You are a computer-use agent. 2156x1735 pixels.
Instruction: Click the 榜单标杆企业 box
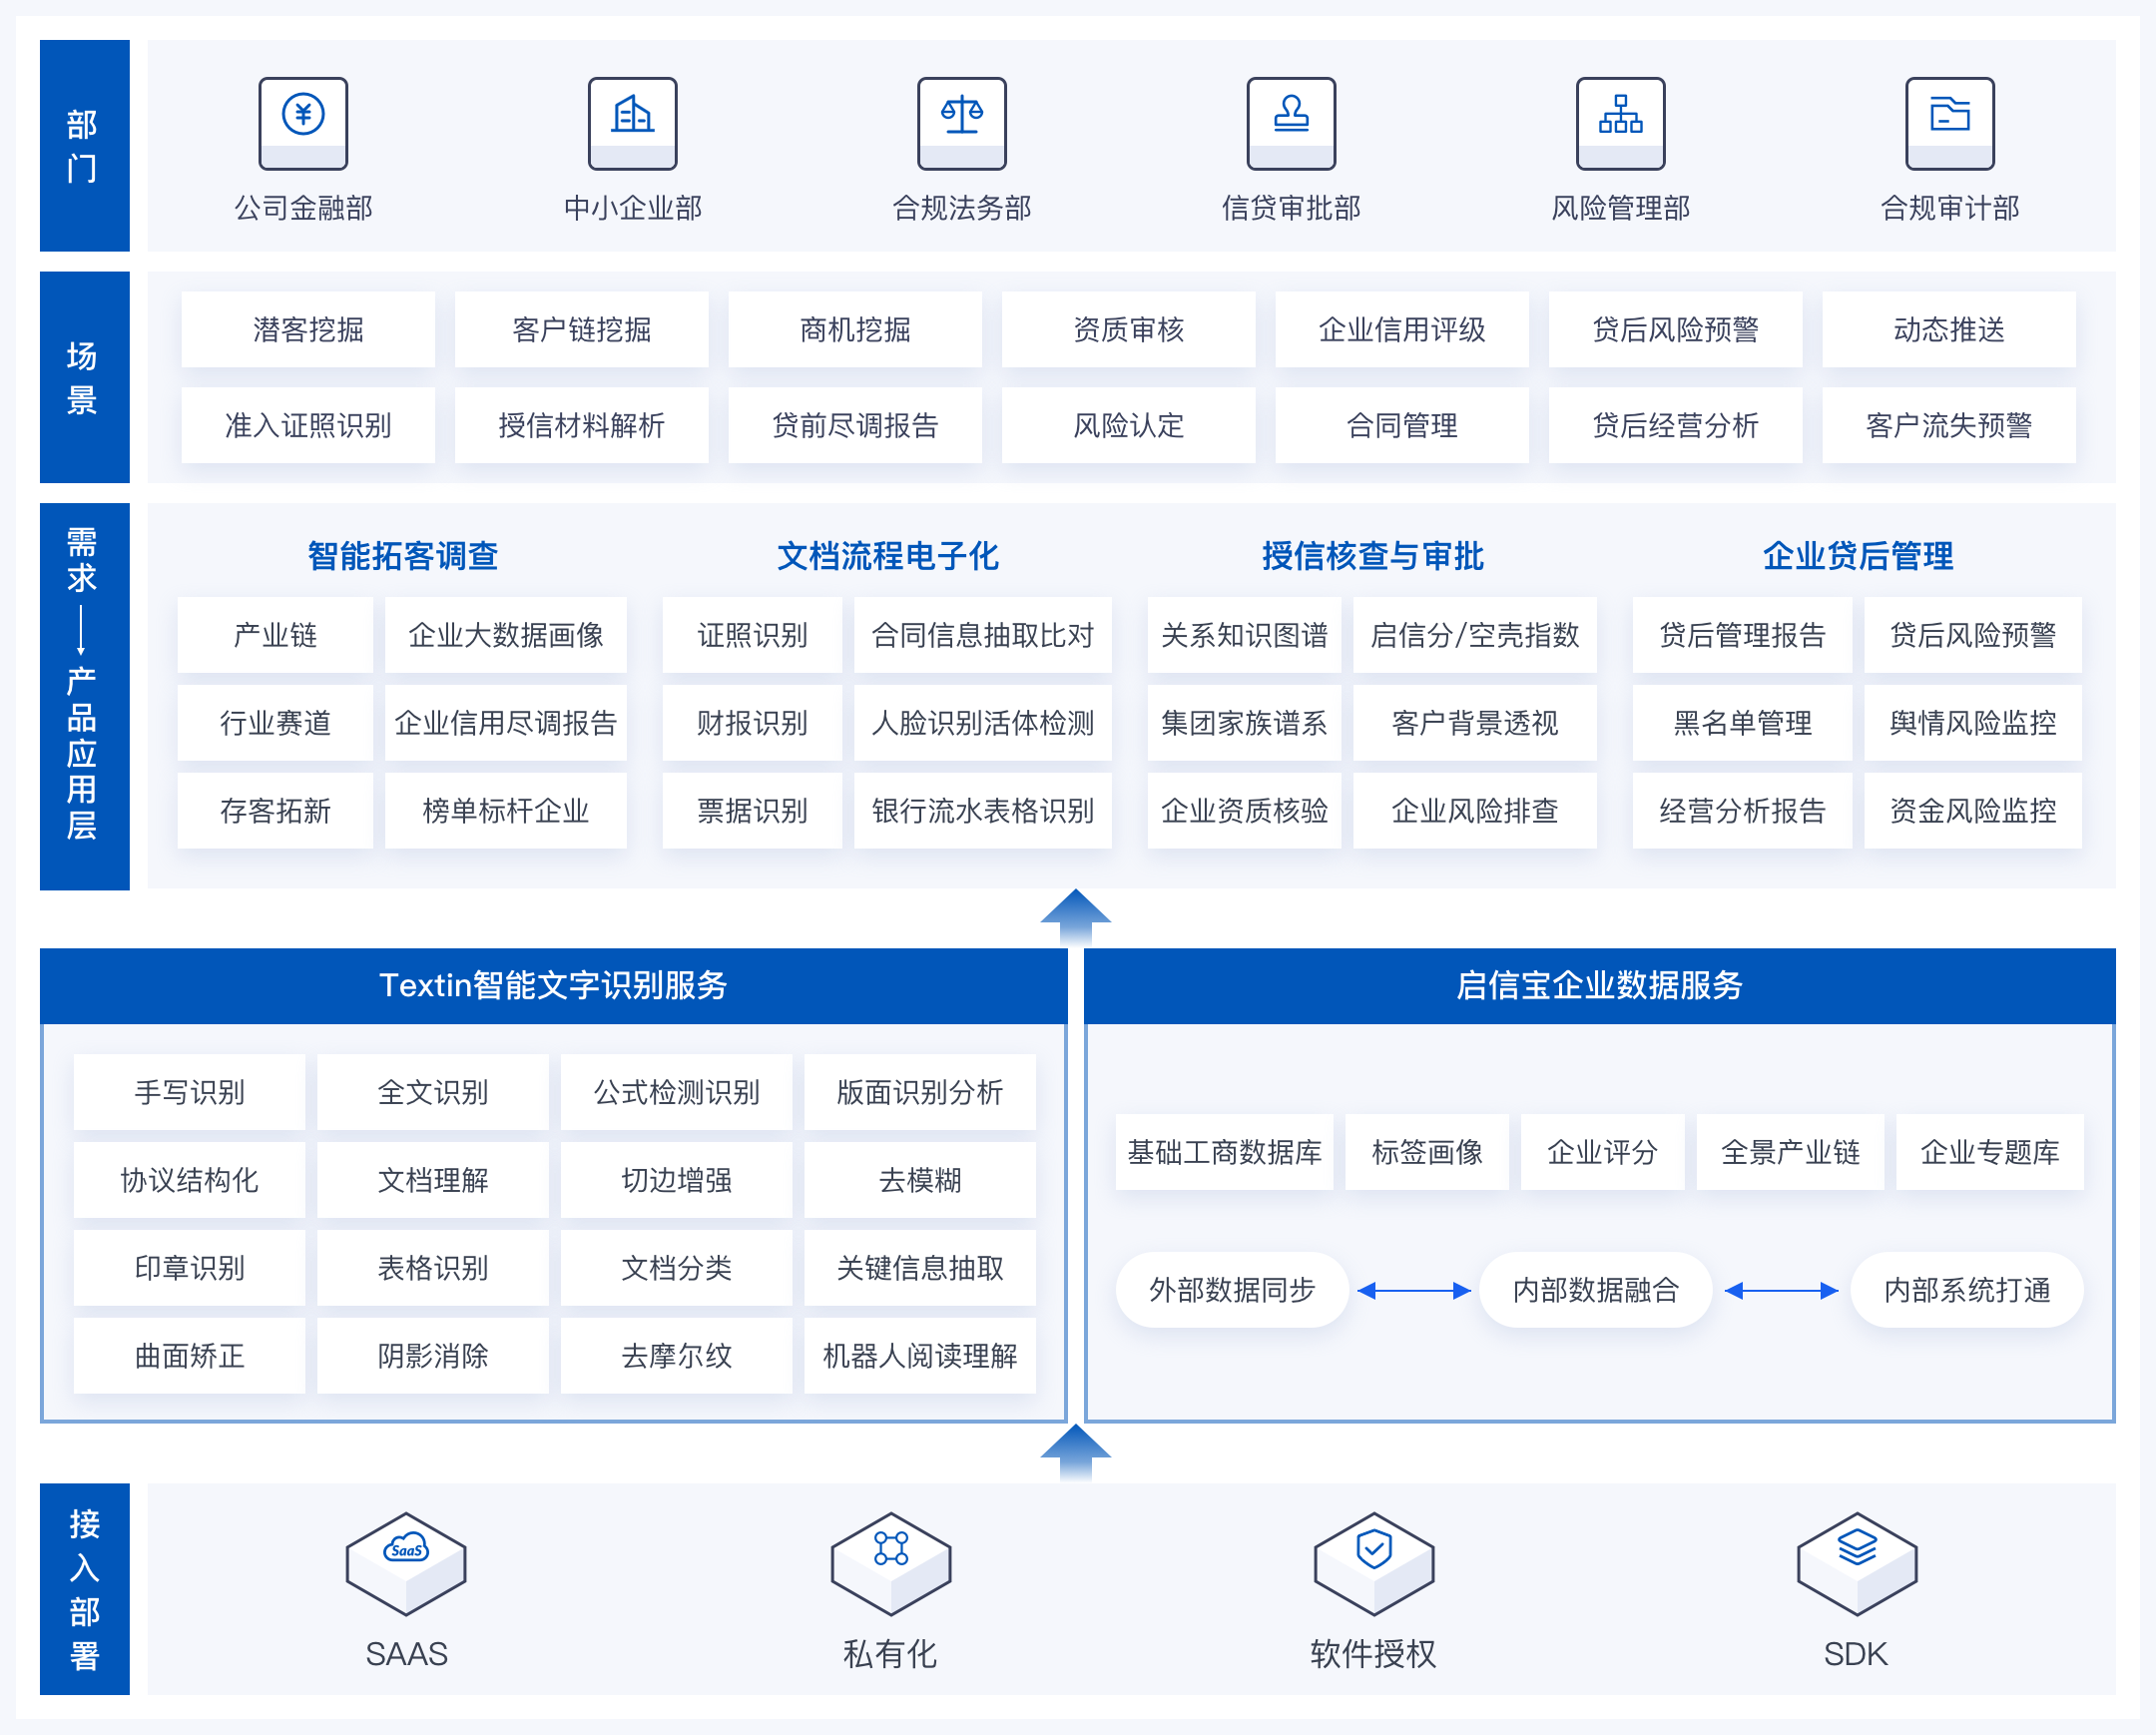click(506, 811)
